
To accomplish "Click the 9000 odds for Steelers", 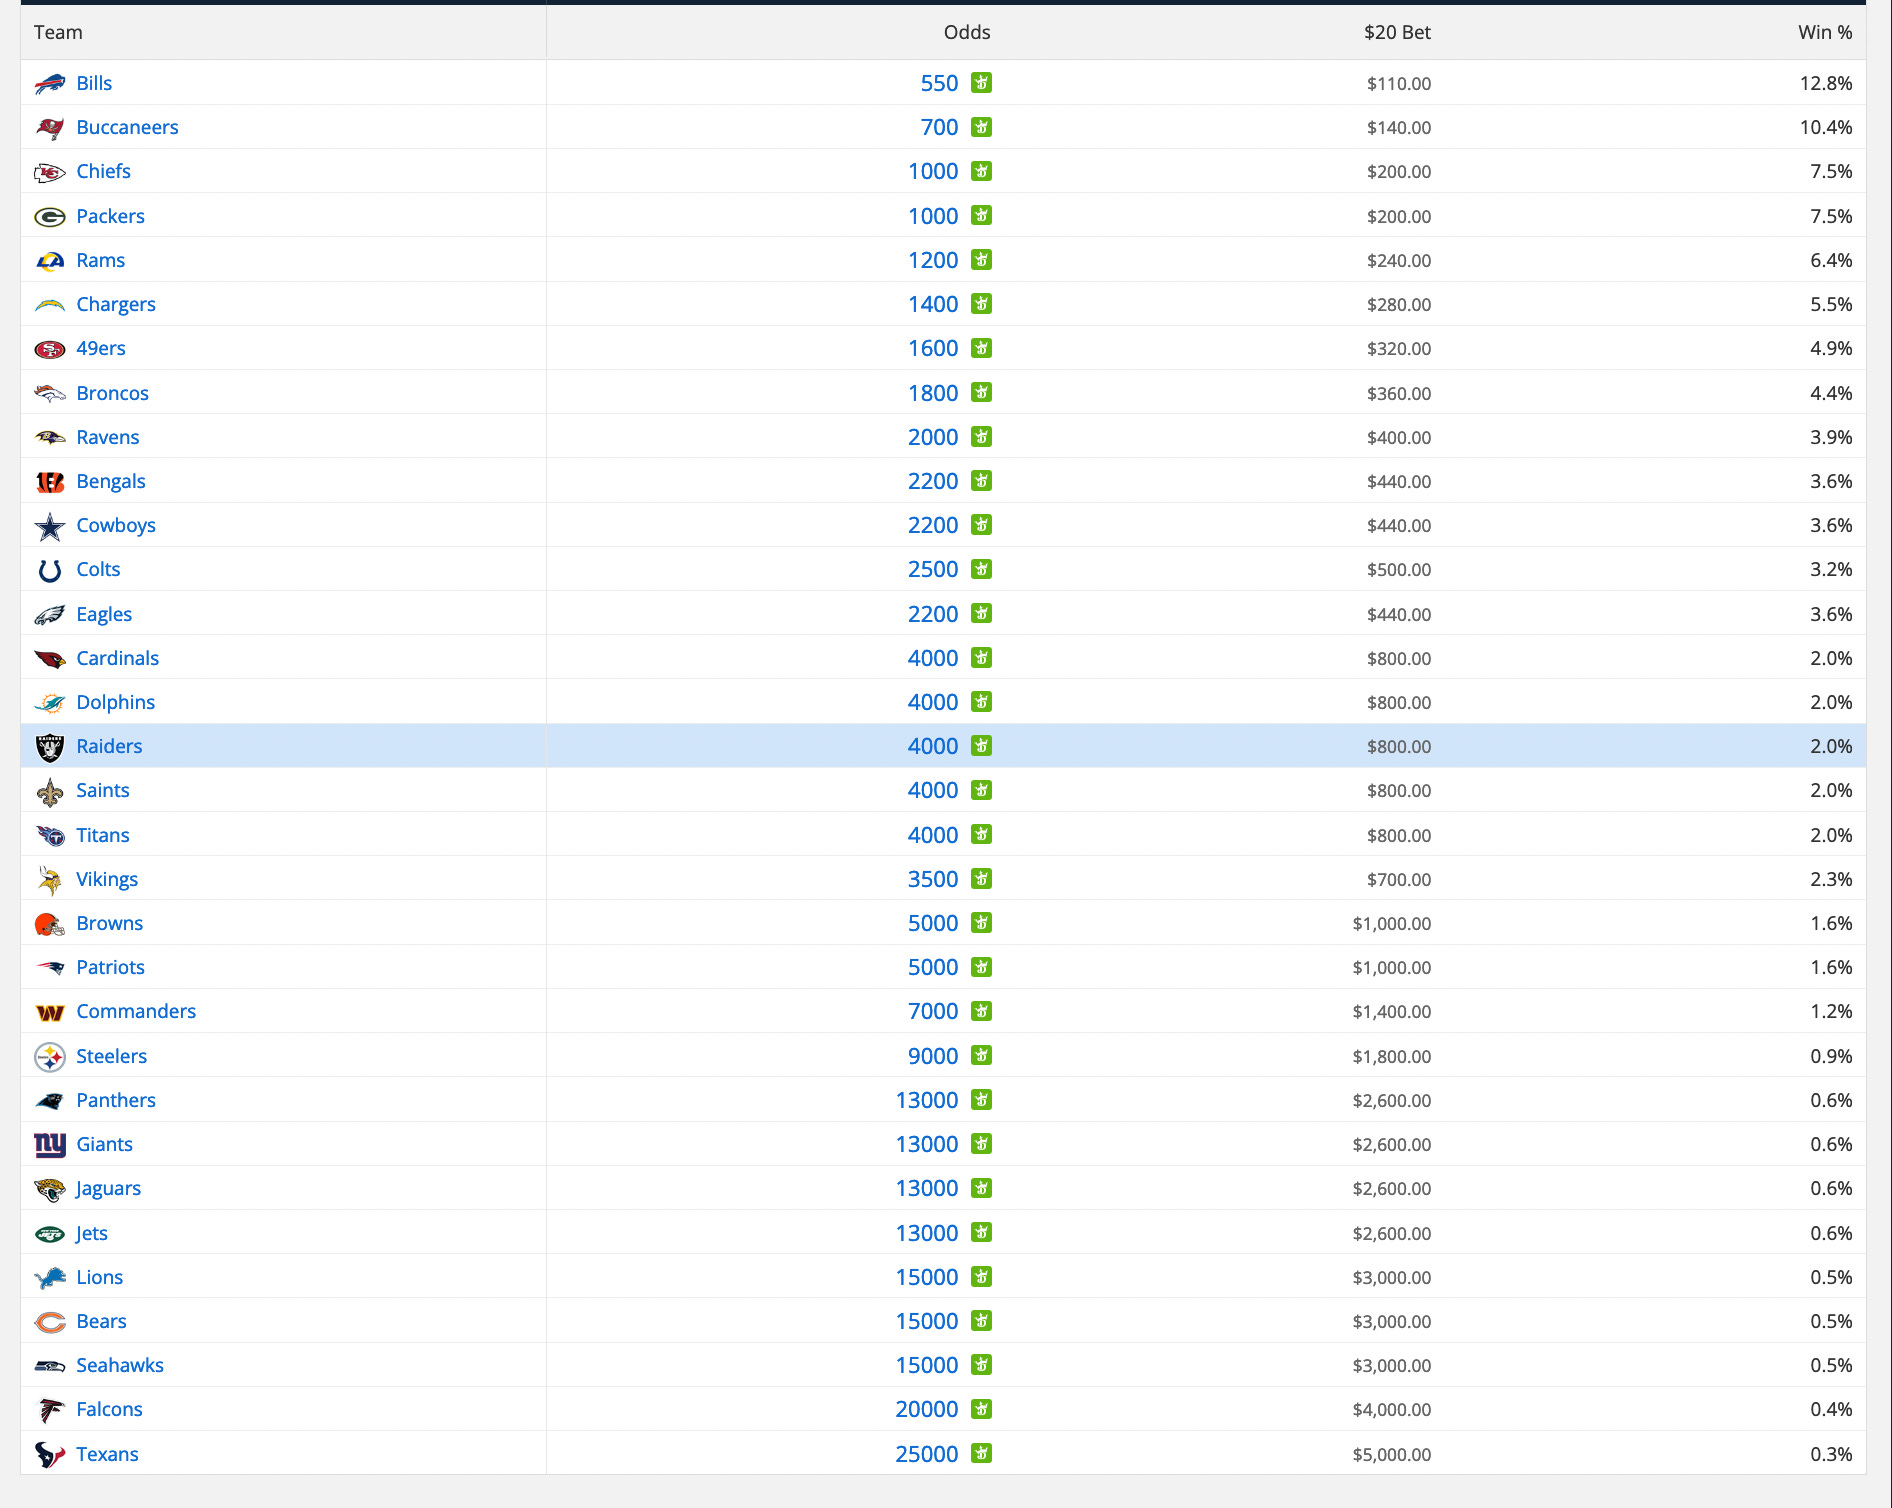I will [x=933, y=1056].
